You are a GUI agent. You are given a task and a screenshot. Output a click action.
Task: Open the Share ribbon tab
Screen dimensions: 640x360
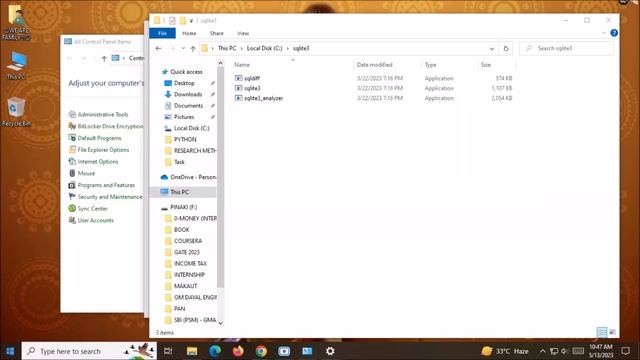216,33
